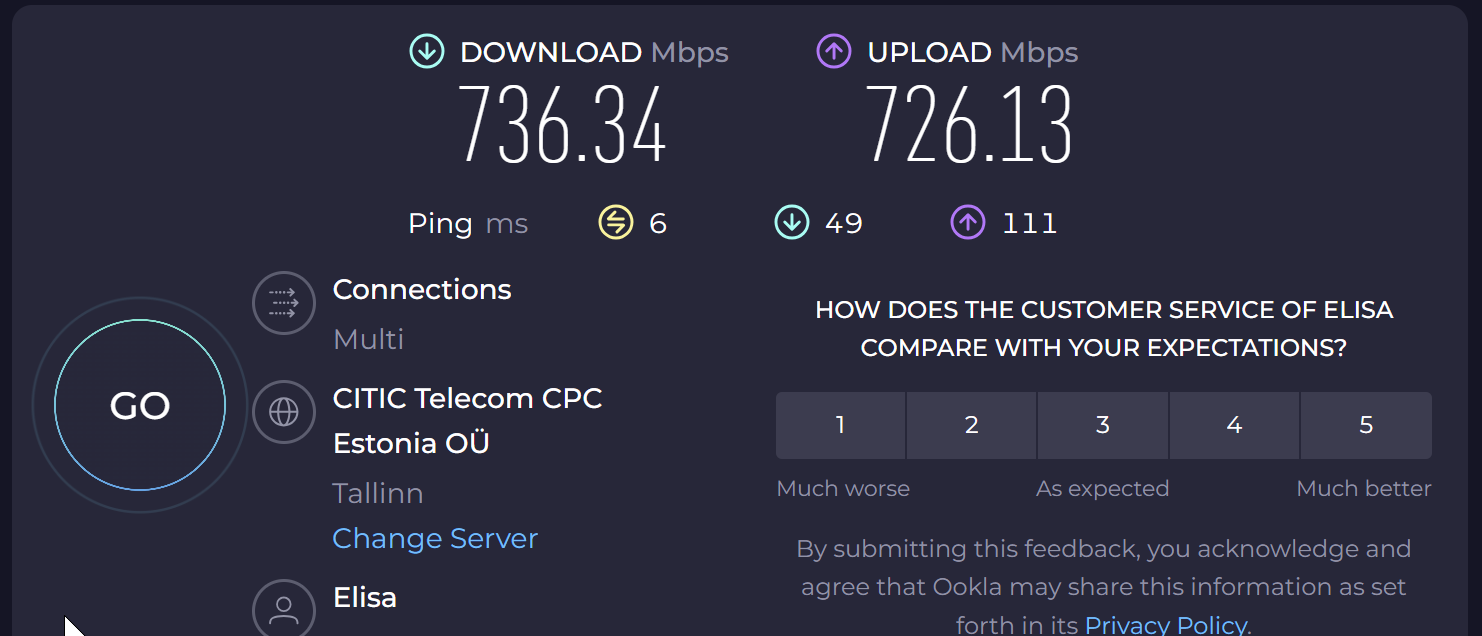
Task: Rate customer service 1, much worse
Action: pyautogui.click(x=840, y=425)
